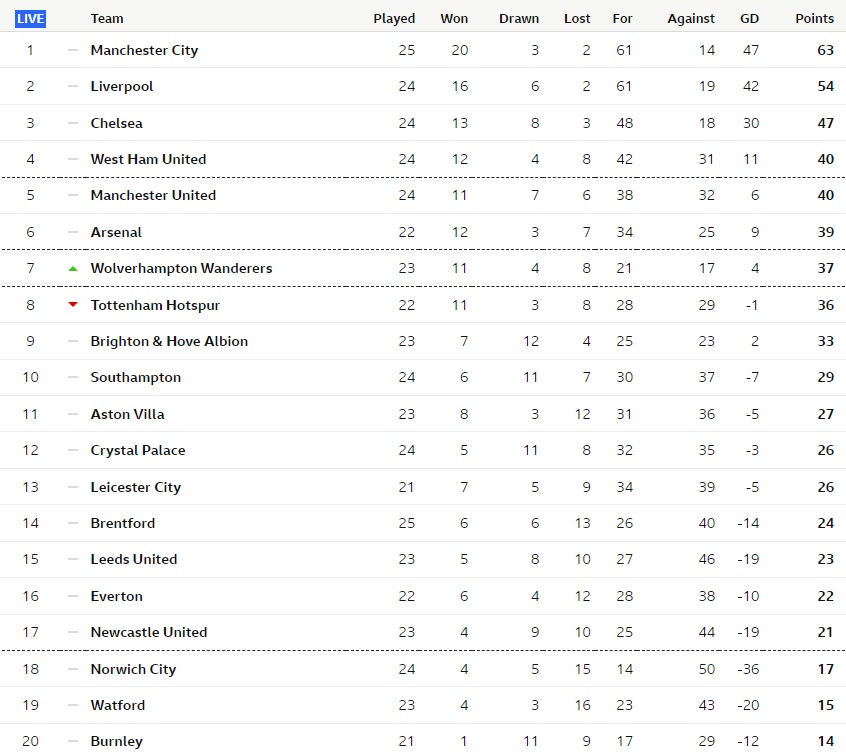Screen dimensions: 846x755
Task: Click Norwich City no-change dash indicator
Action: (73, 669)
